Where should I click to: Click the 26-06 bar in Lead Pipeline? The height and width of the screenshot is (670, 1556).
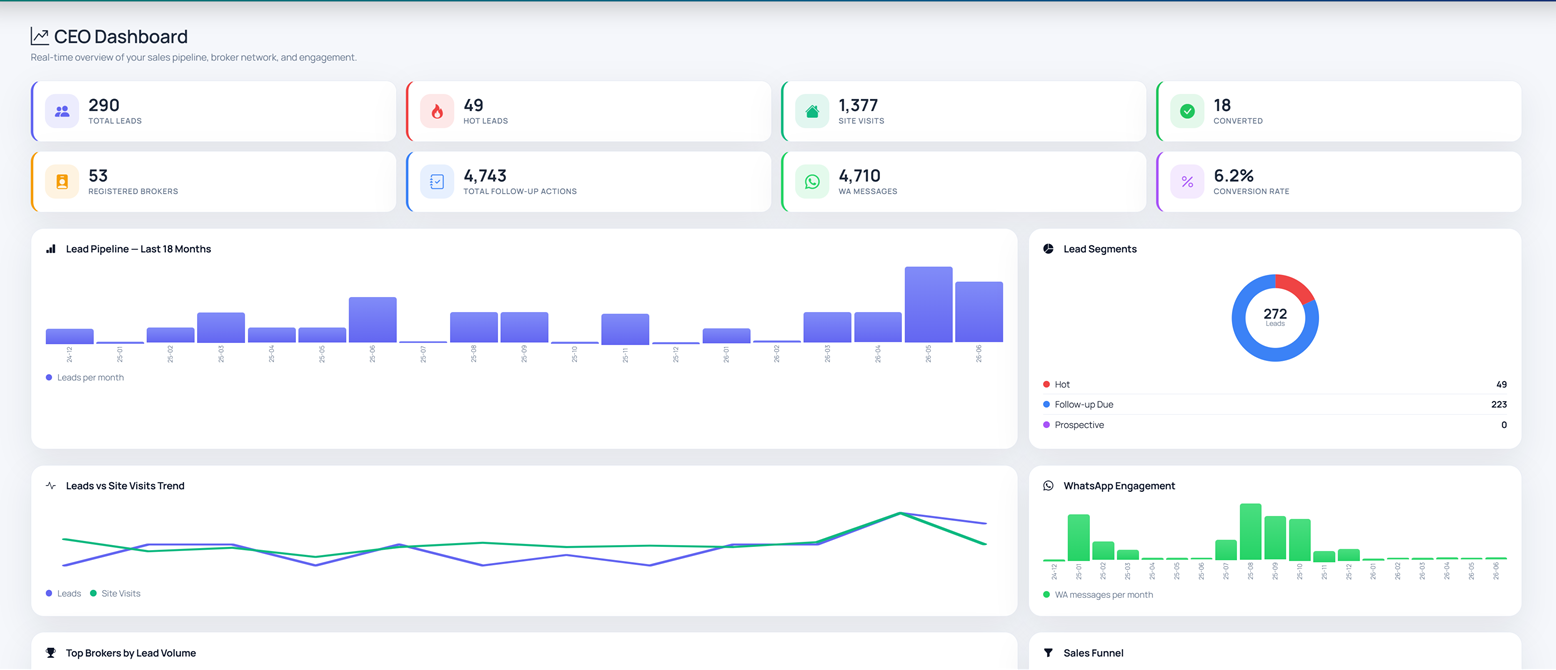[979, 312]
